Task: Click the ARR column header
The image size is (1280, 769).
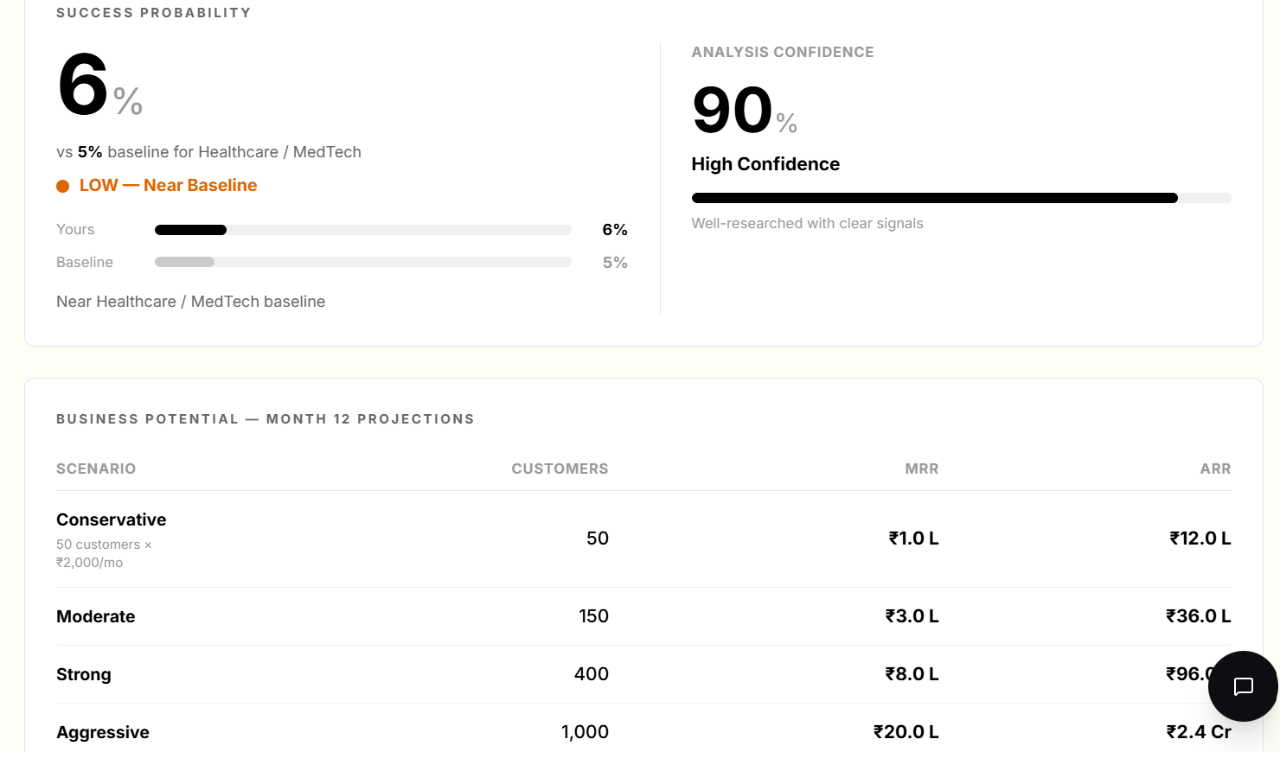Action: coord(1215,469)
